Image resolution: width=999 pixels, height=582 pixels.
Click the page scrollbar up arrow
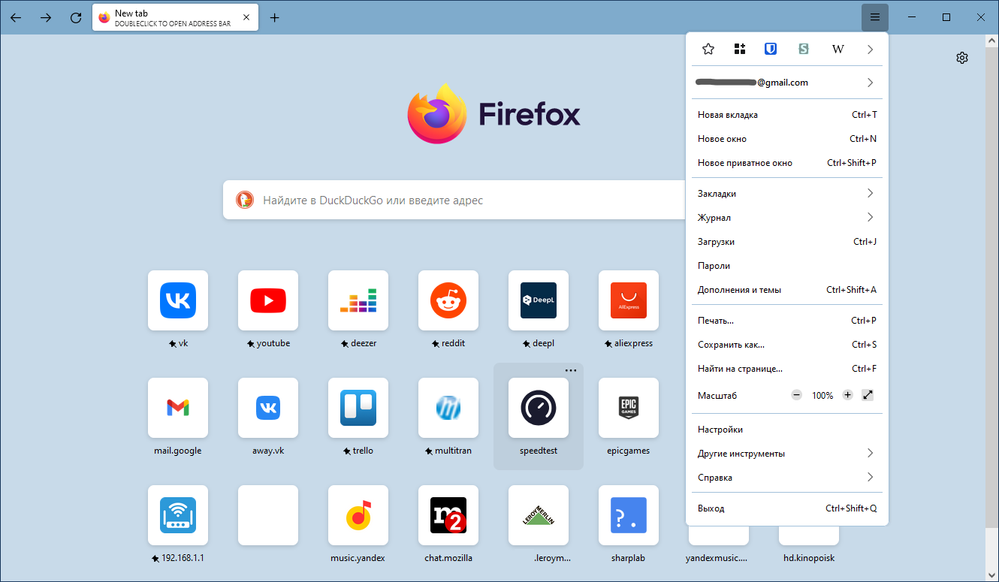[x=991, y=40]
